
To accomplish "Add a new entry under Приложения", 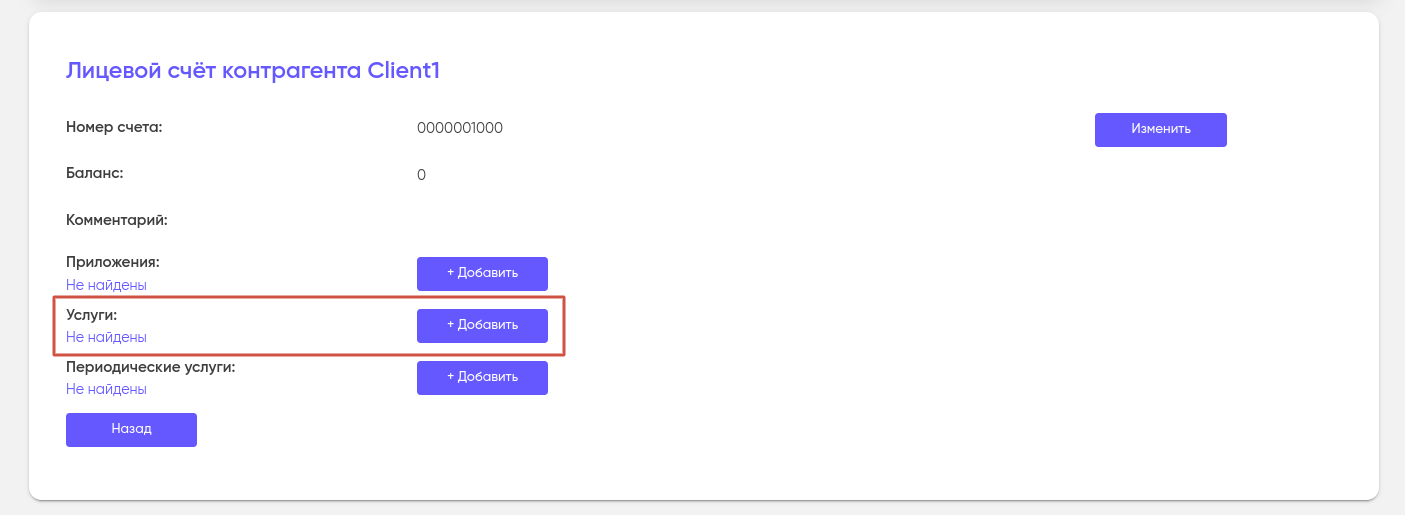I will [x=482, y=274].
